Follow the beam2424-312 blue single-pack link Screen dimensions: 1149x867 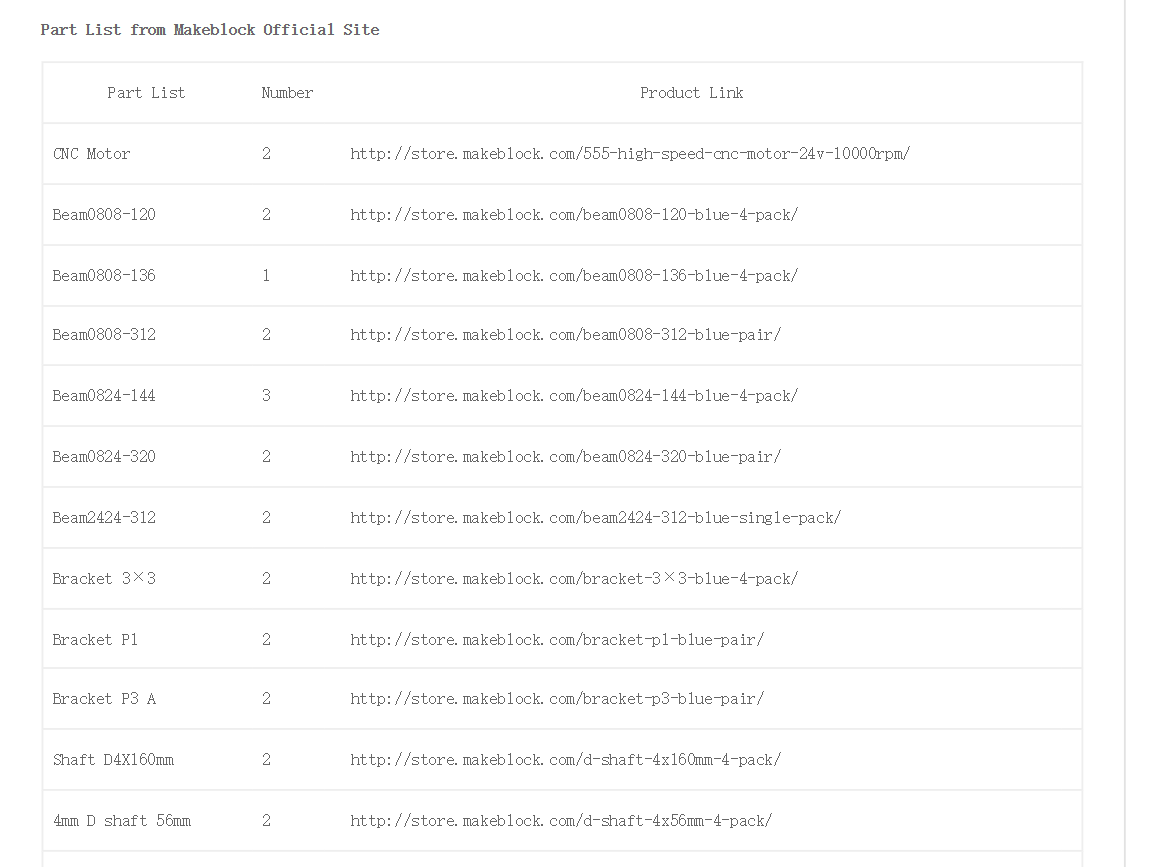[x=595, y=518]
